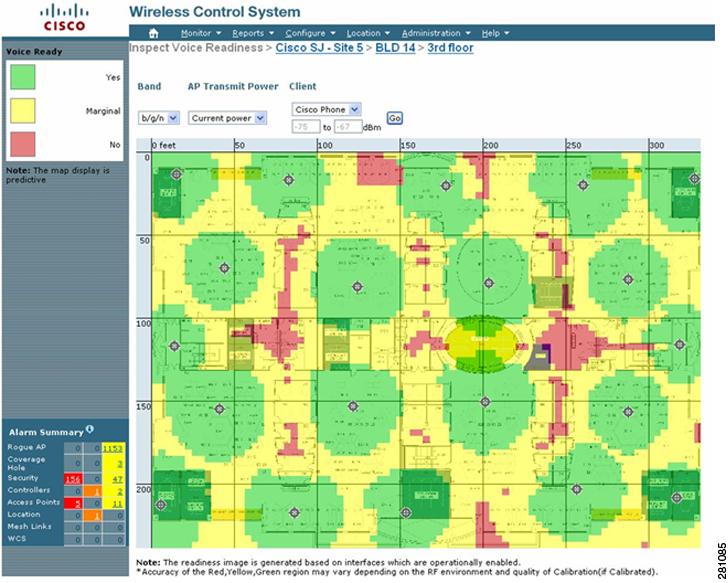Select the AP marker on the left edge at 100 feet

(174, 346)
